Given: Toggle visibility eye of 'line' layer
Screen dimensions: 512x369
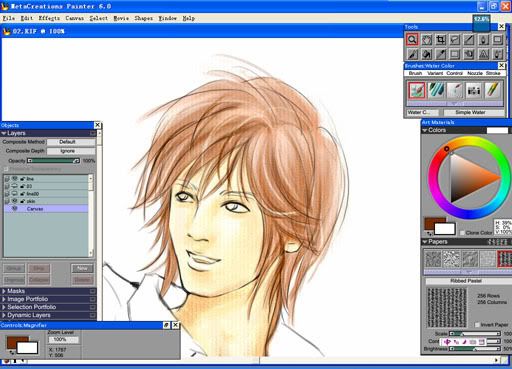Looking at the screenshot, I should (15, 179).
